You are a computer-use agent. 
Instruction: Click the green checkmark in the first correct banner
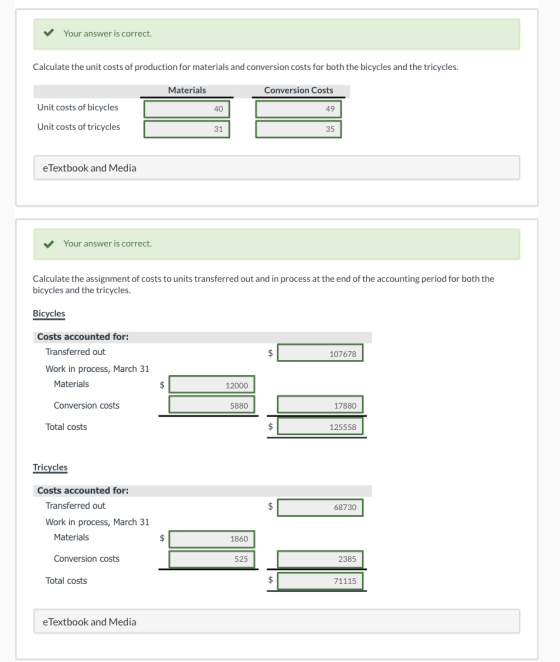tap(49, 33)
